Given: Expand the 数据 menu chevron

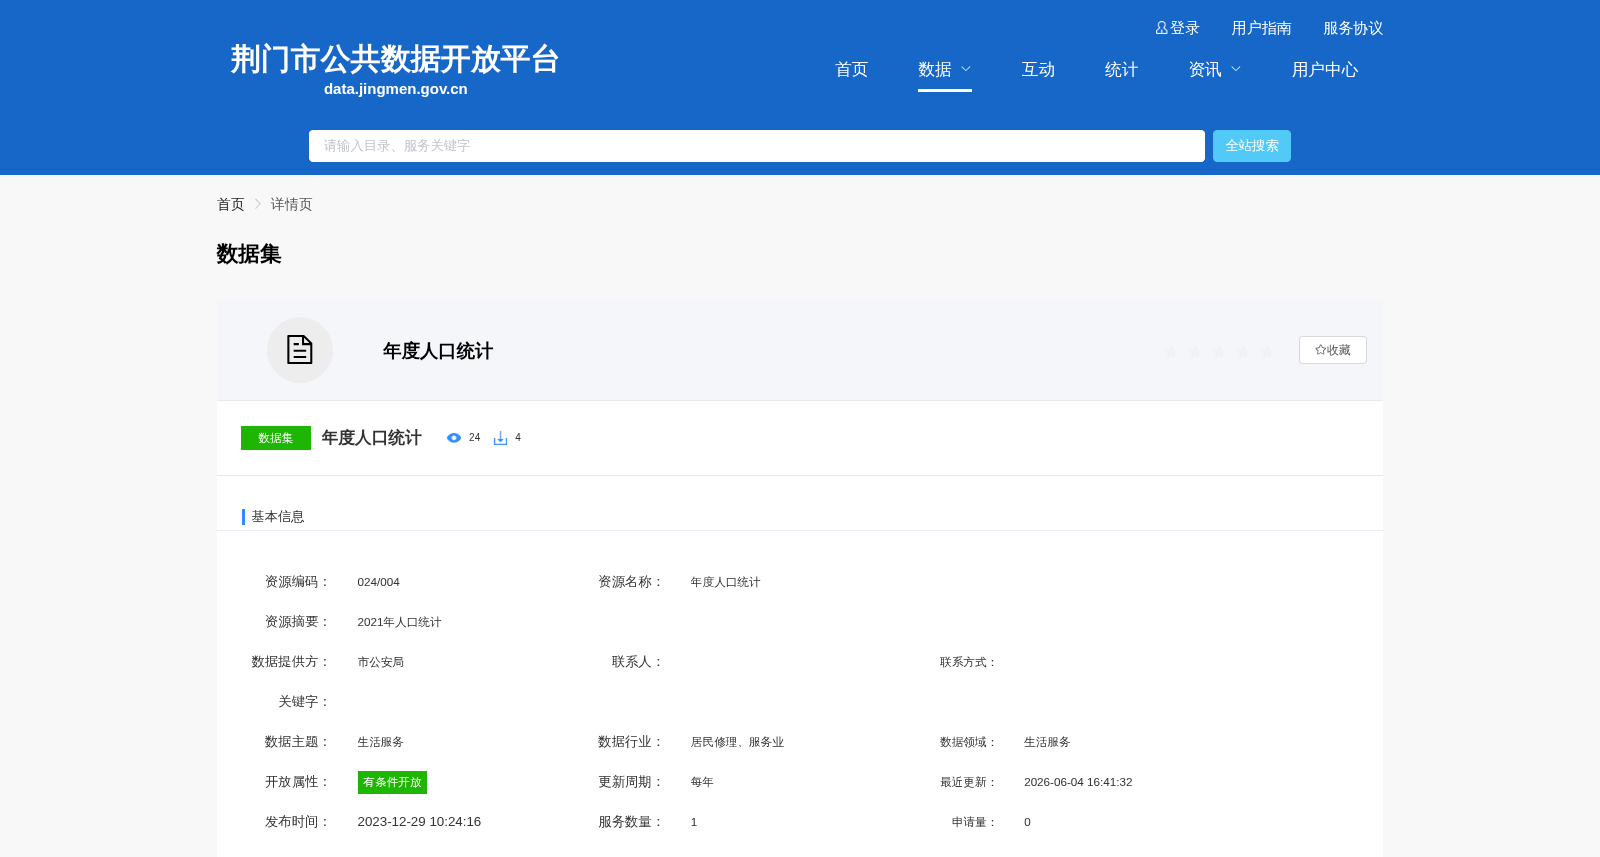Looking at the screenshot, I should [966, 69].
